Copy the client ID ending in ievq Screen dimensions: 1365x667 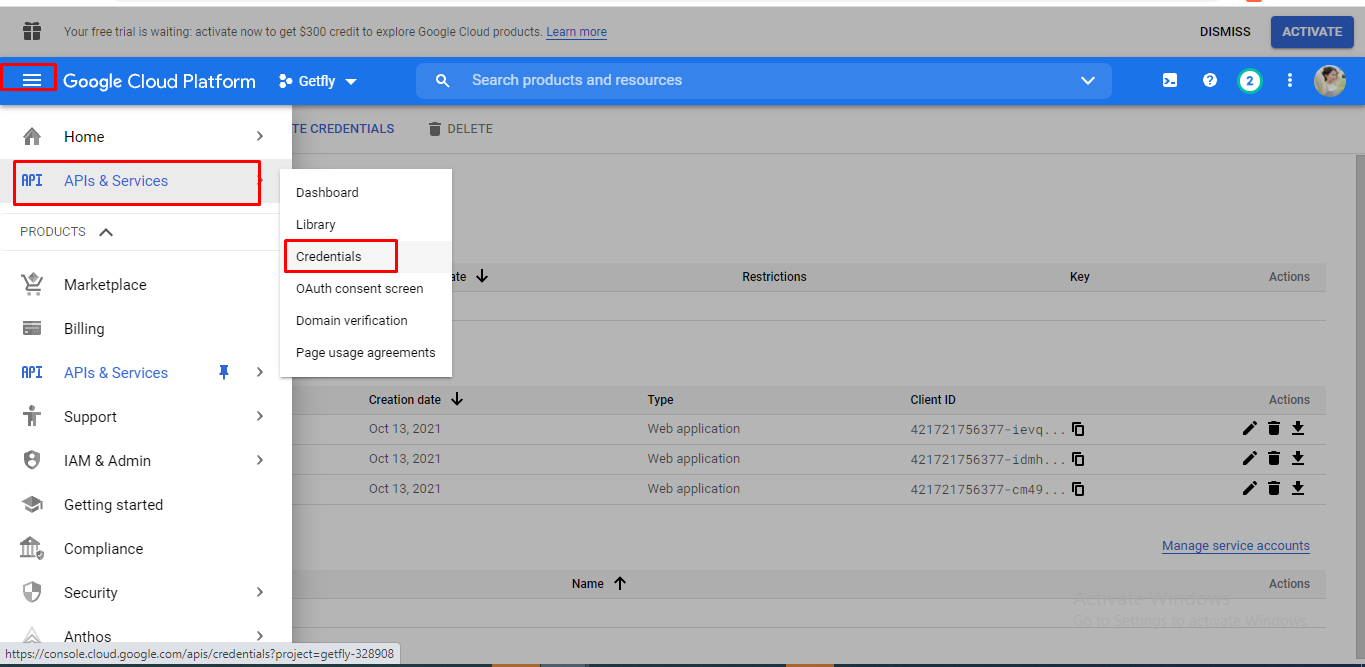click(1078, 429)
